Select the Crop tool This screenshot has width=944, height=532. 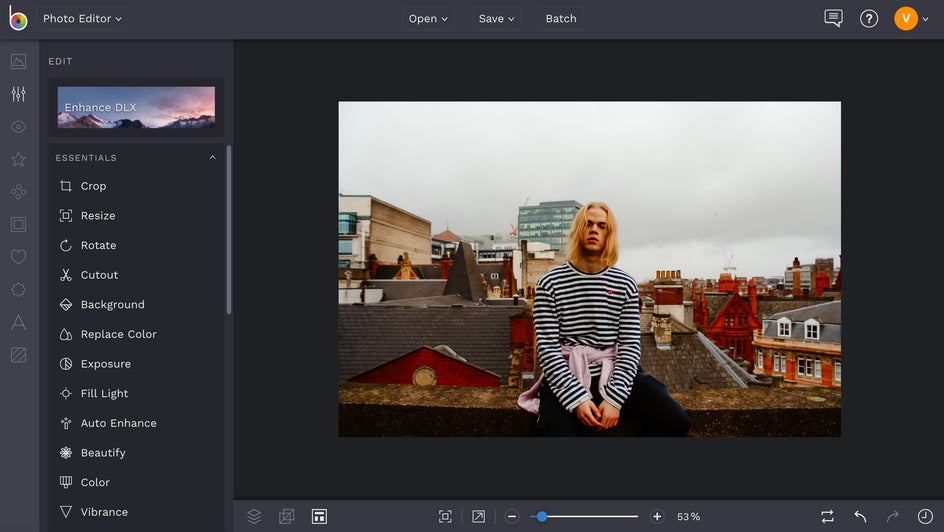[93, 186]
